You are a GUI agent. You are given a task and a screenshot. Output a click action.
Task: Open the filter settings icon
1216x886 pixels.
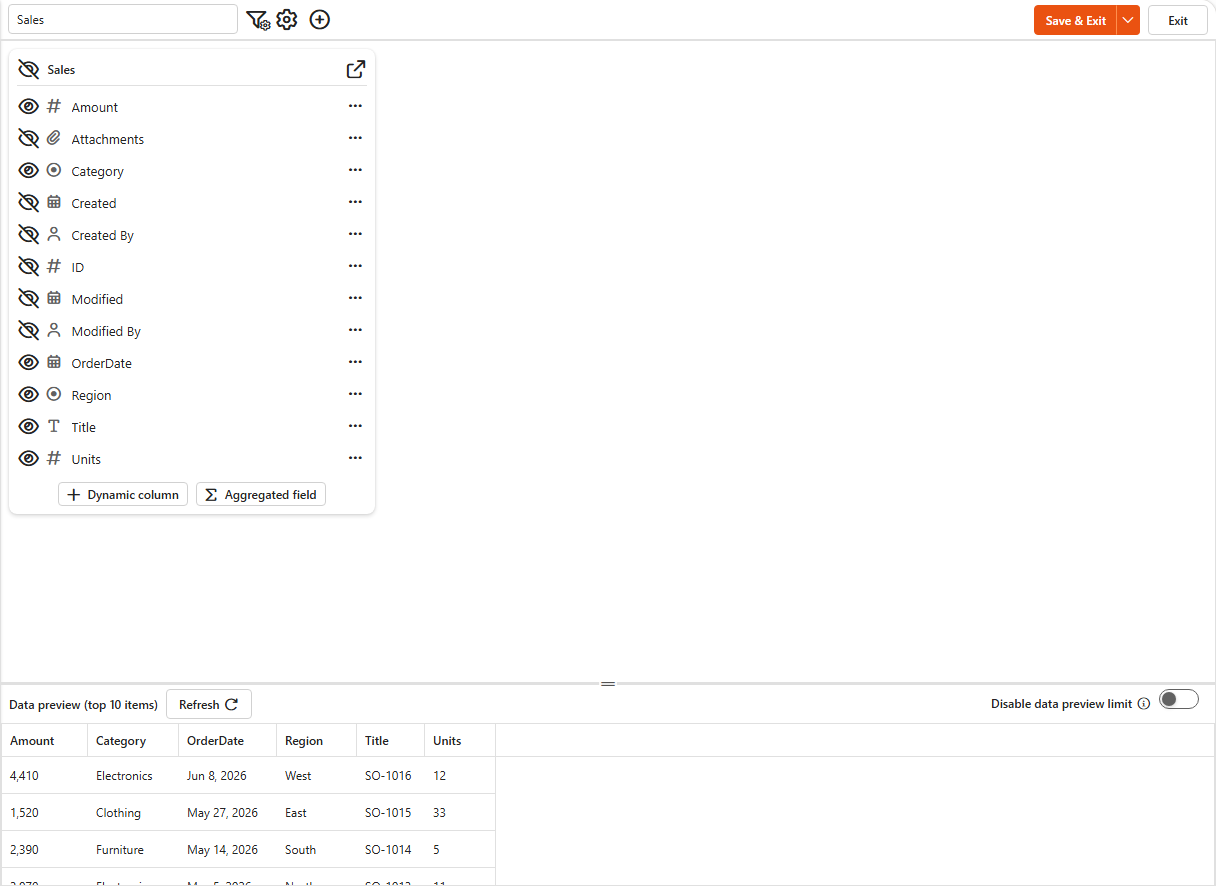click(258, 20)
